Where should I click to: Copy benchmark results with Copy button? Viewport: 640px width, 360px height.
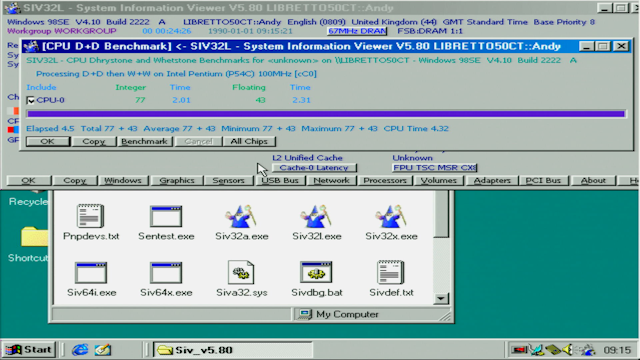click(x=93, y=141)
